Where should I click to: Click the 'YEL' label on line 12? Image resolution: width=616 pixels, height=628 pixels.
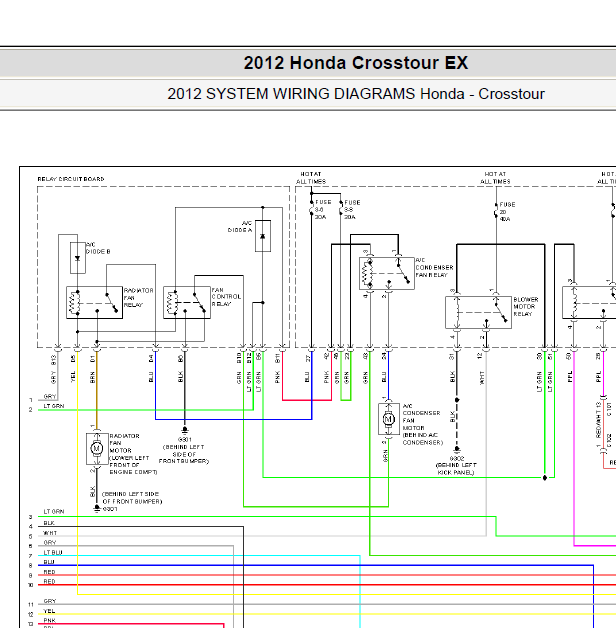(49, 611)
